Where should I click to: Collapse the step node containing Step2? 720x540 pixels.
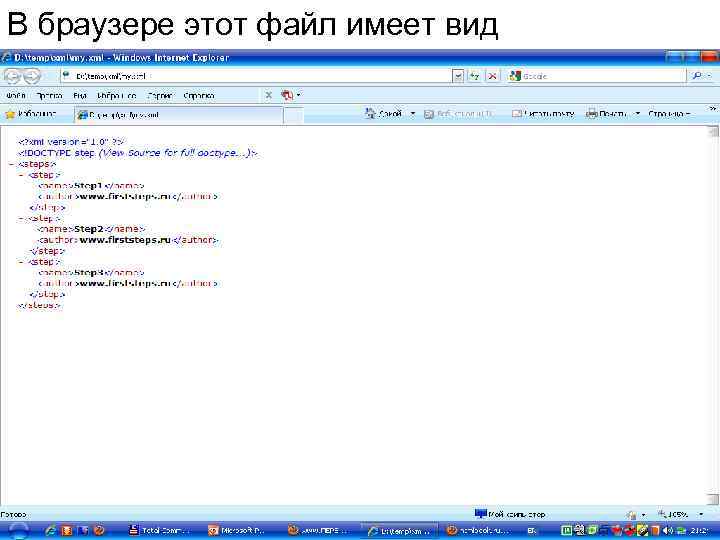click(x=22, y=219)
